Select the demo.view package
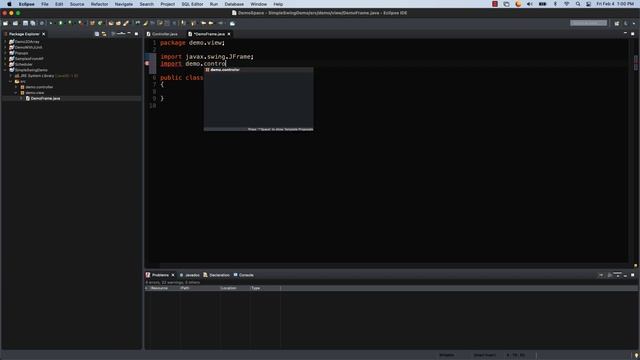 [35, 93]
